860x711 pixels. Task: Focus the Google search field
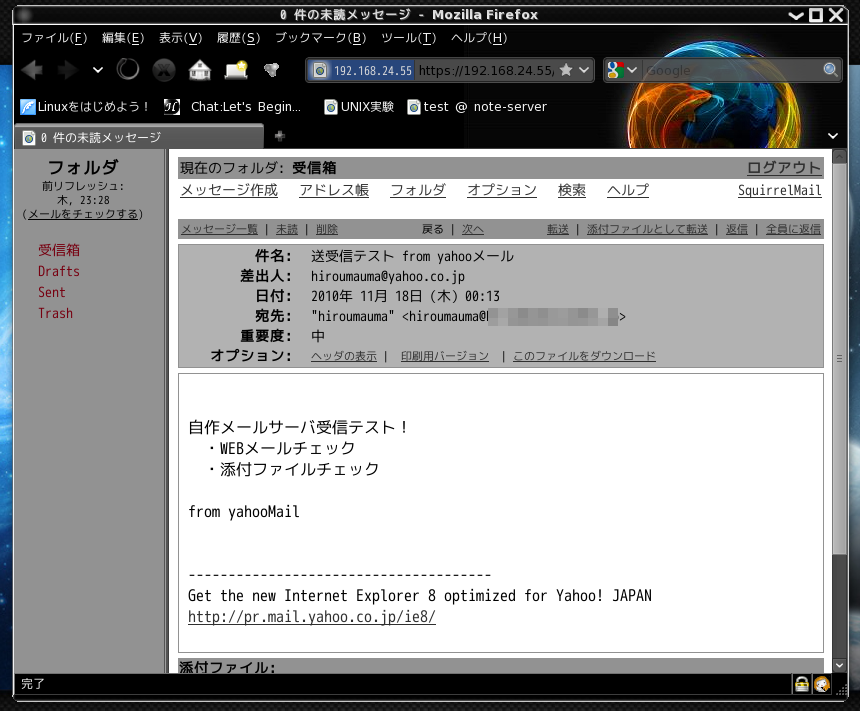click(x=732, y=70)
